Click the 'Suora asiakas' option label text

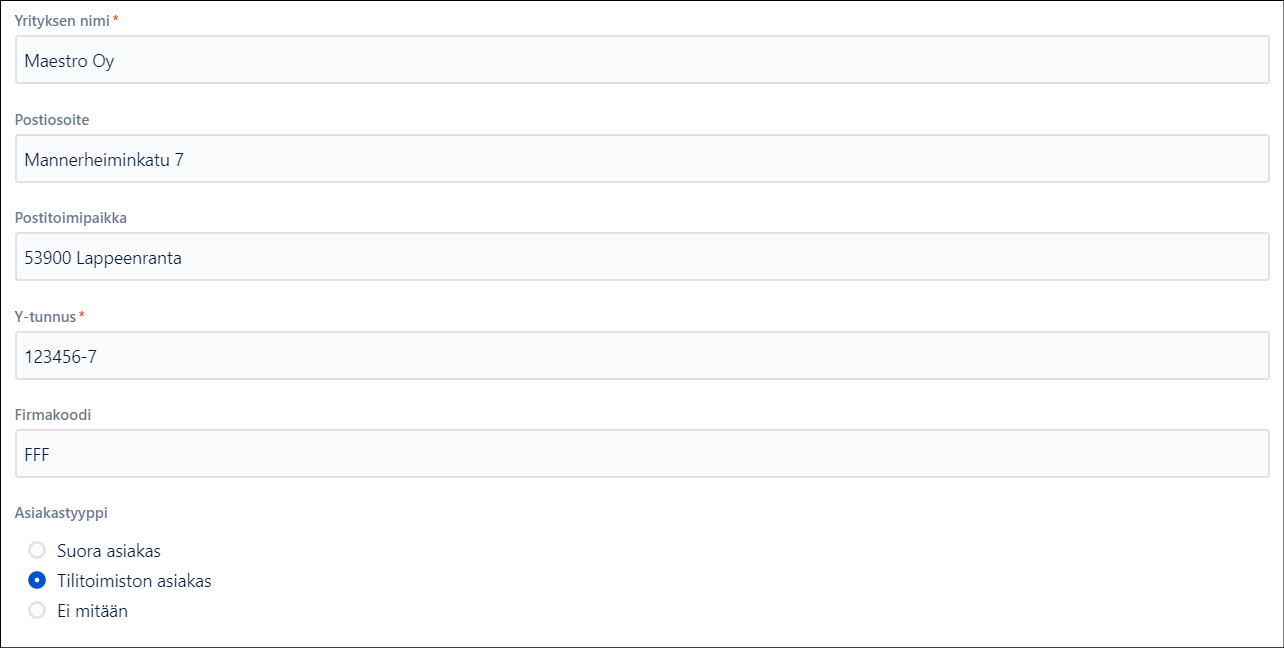click(109, 550)
